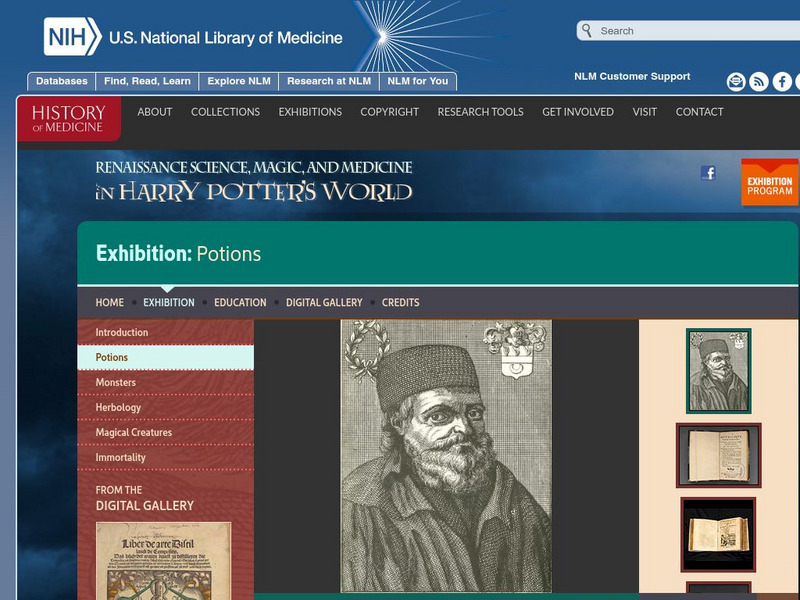Screen dimensions: 800x600
Task: Open the COPYRIGHT menu
Action: point(389,112)
